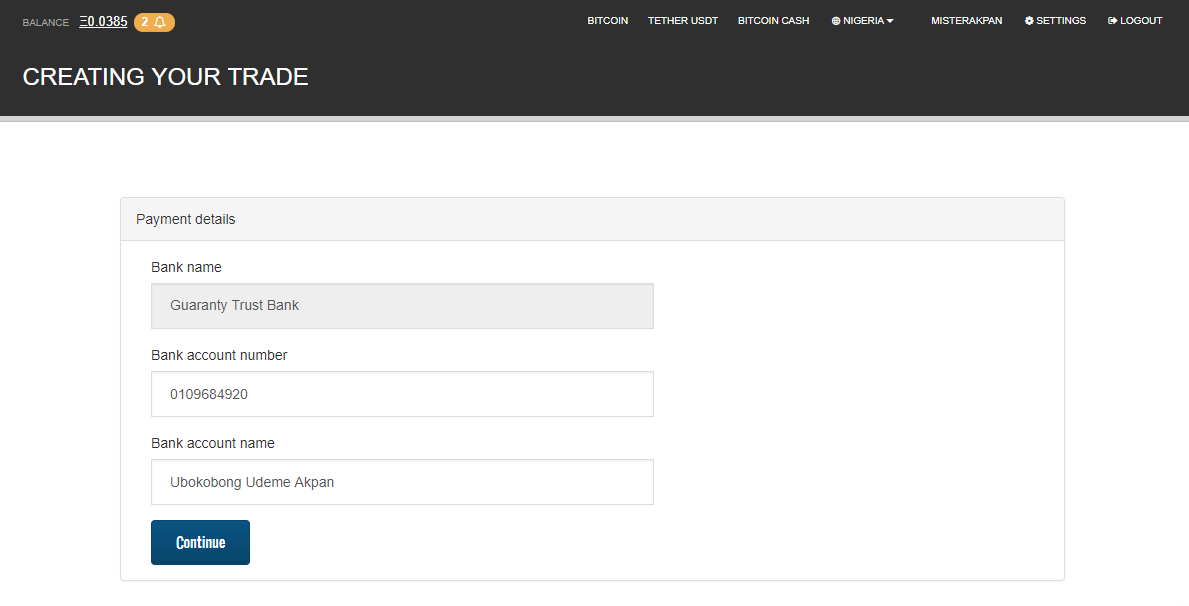Open the TETHER USDT section
Image resolution: width=1189 pixels, height=606 pixels.
coord(683,20)
